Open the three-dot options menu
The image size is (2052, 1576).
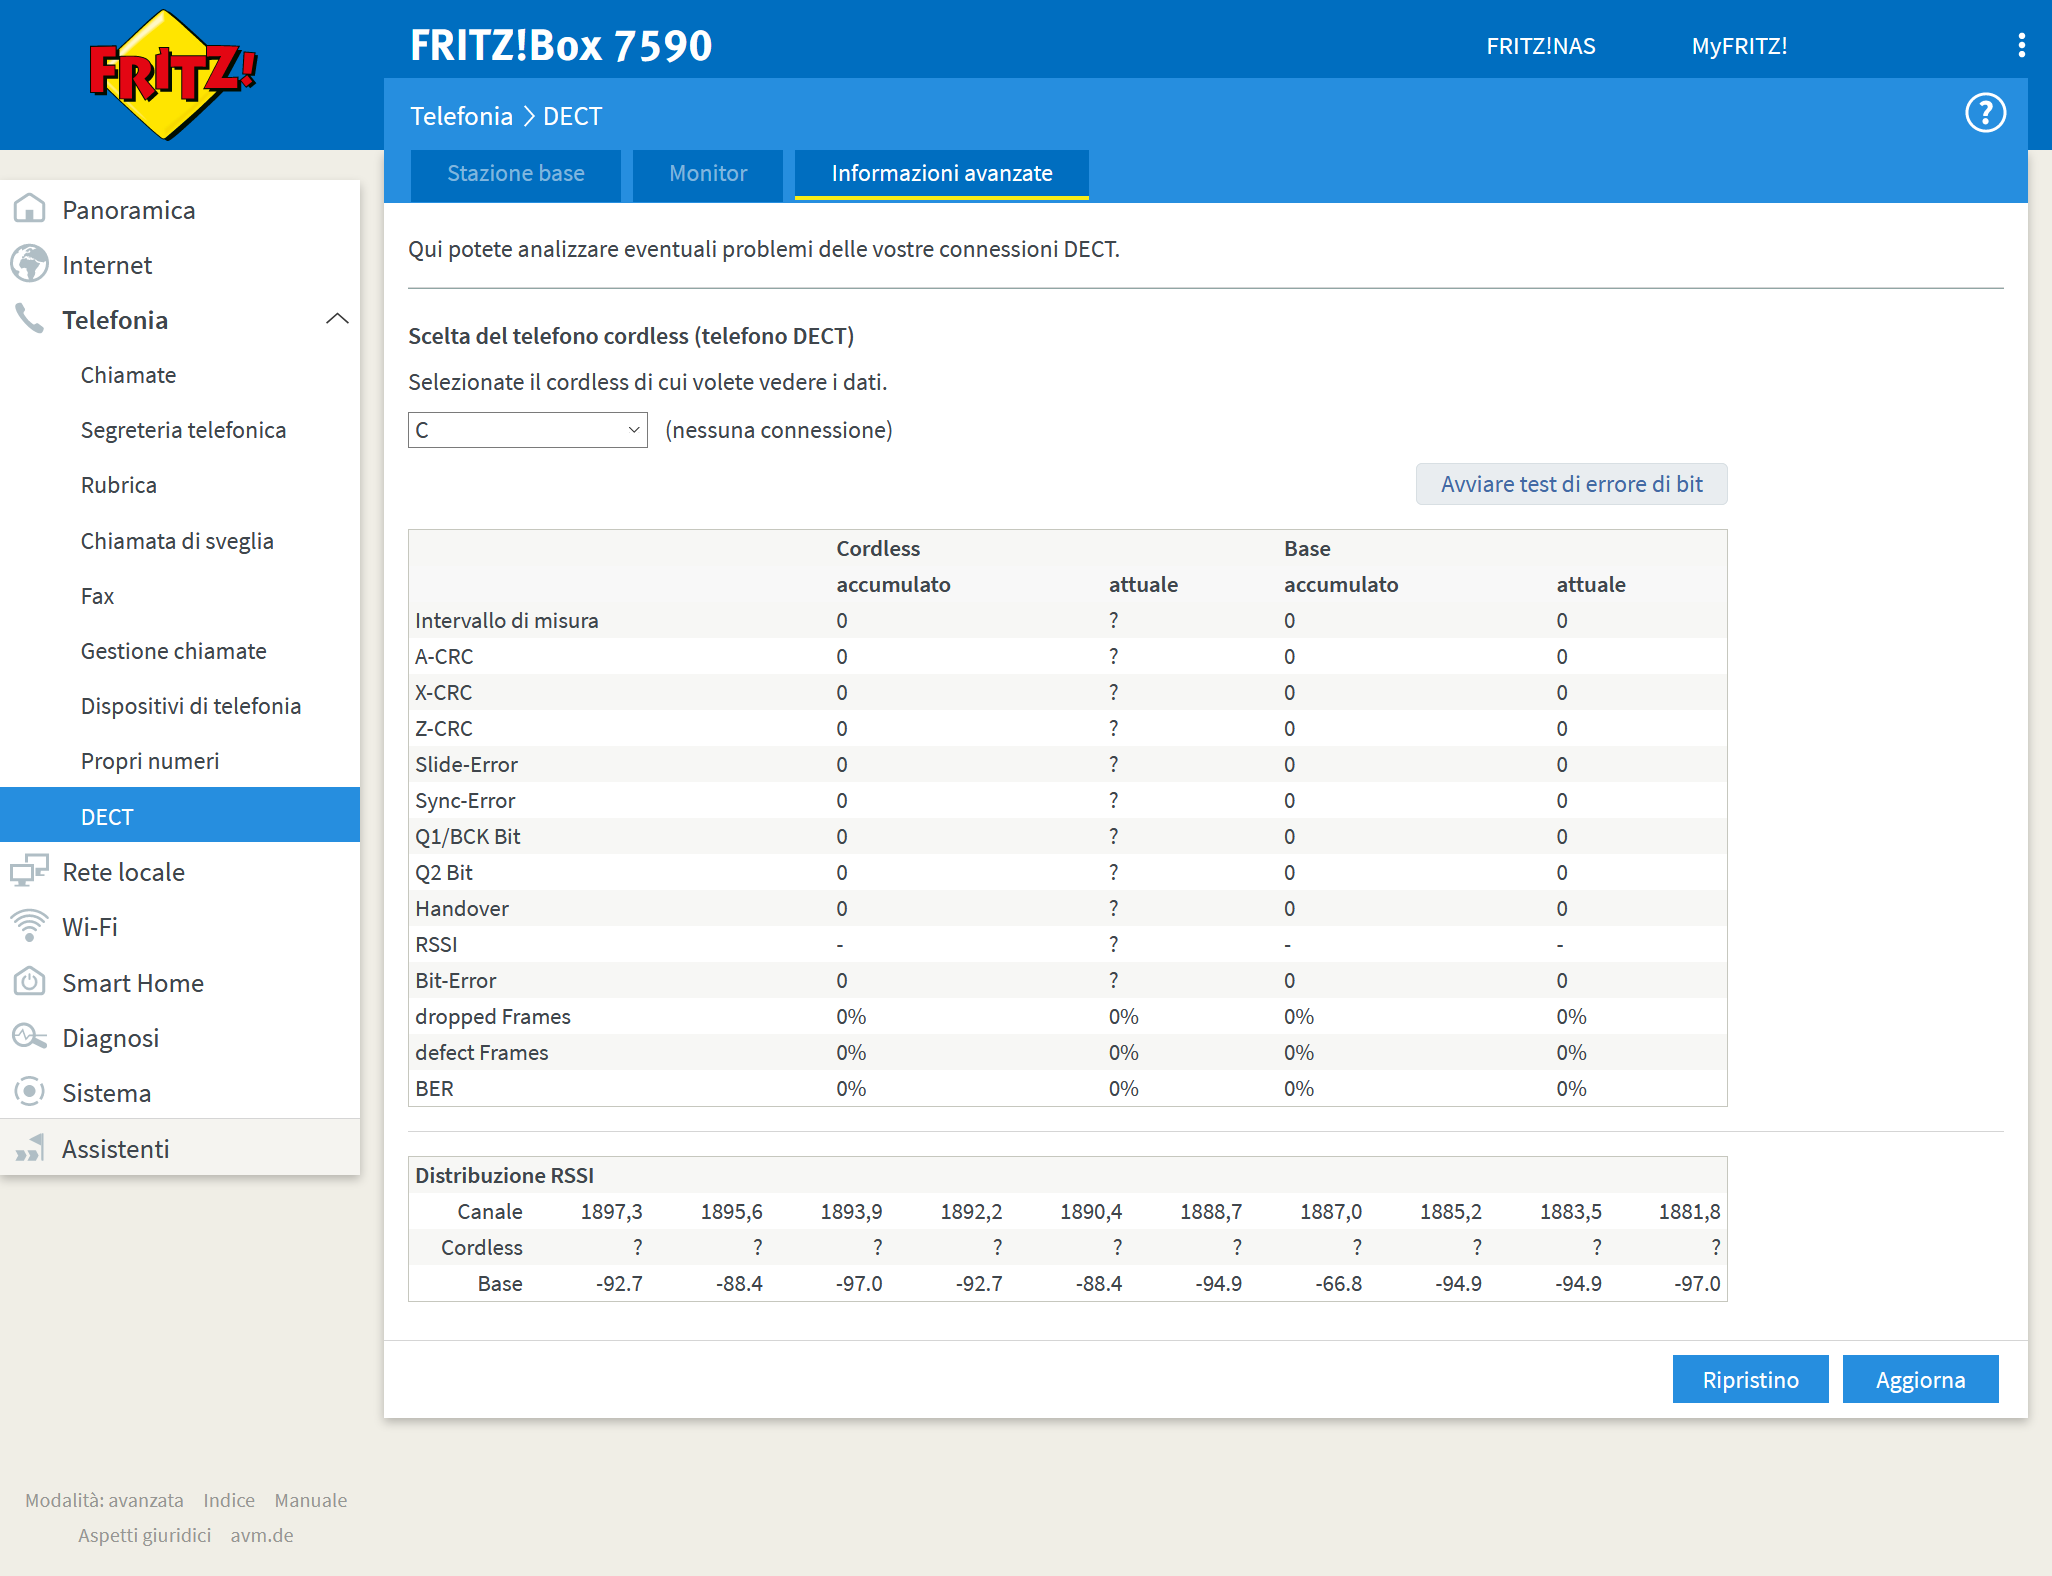click(2021, 45)
